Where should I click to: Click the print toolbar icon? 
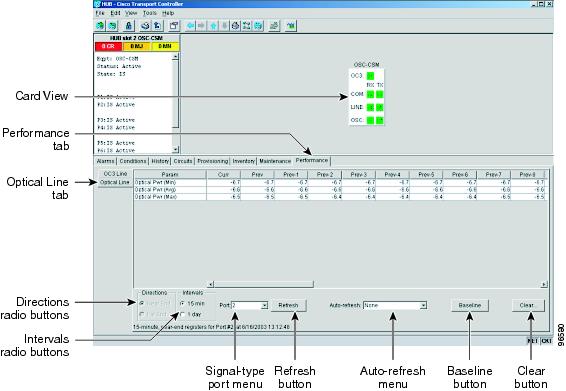pos(145,26)
